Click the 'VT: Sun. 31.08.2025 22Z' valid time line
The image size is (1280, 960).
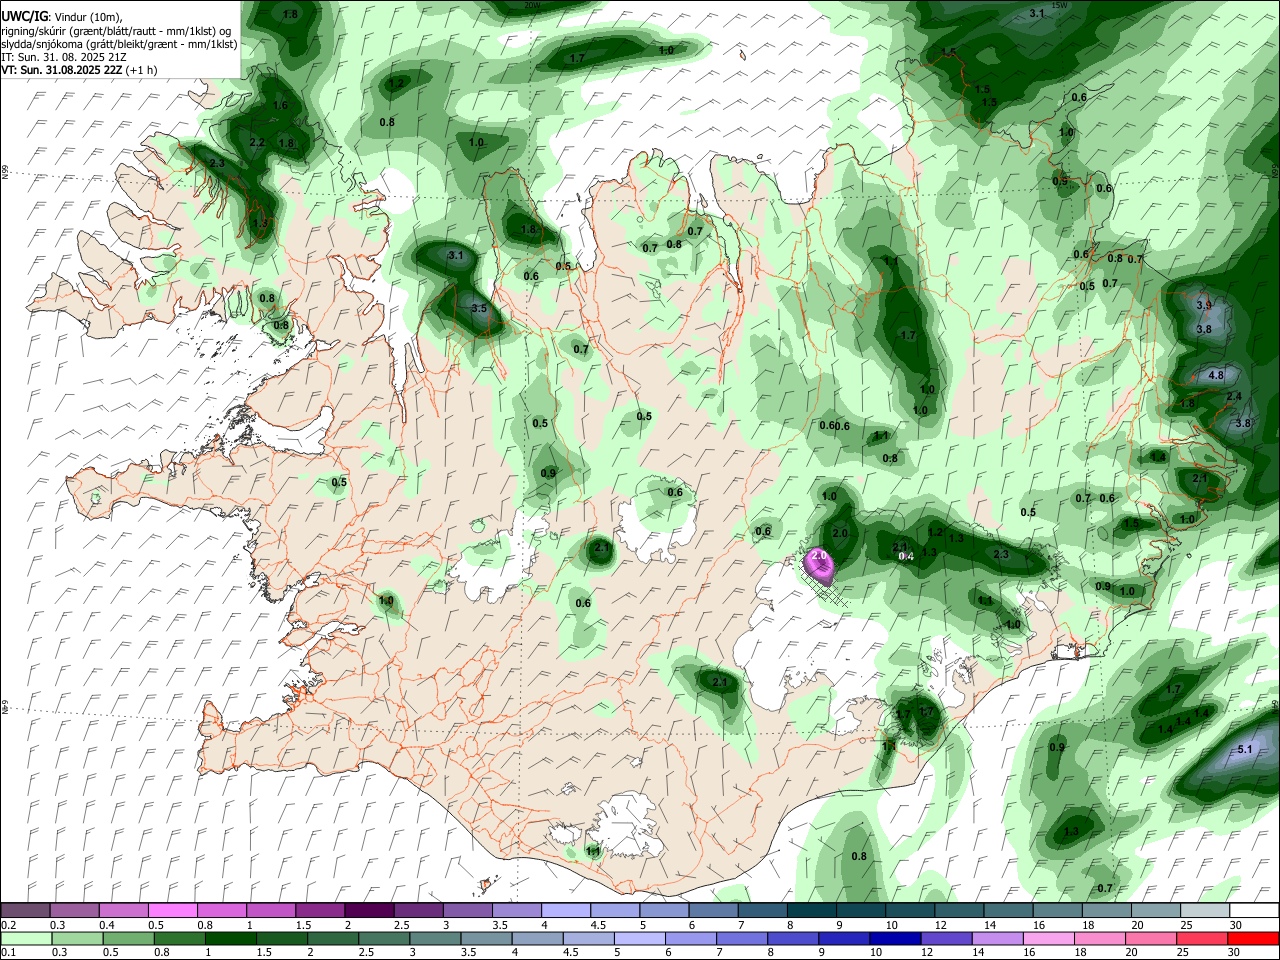(x=79, y=70)
